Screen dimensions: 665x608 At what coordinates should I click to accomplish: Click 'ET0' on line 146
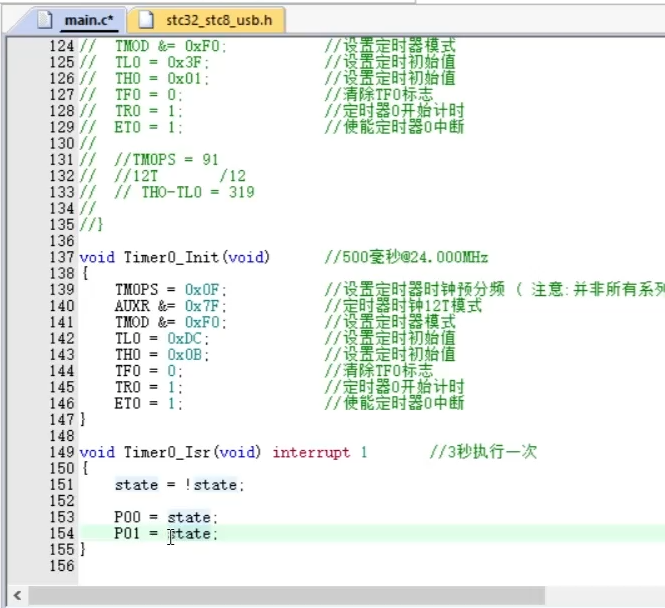[128, 403]
